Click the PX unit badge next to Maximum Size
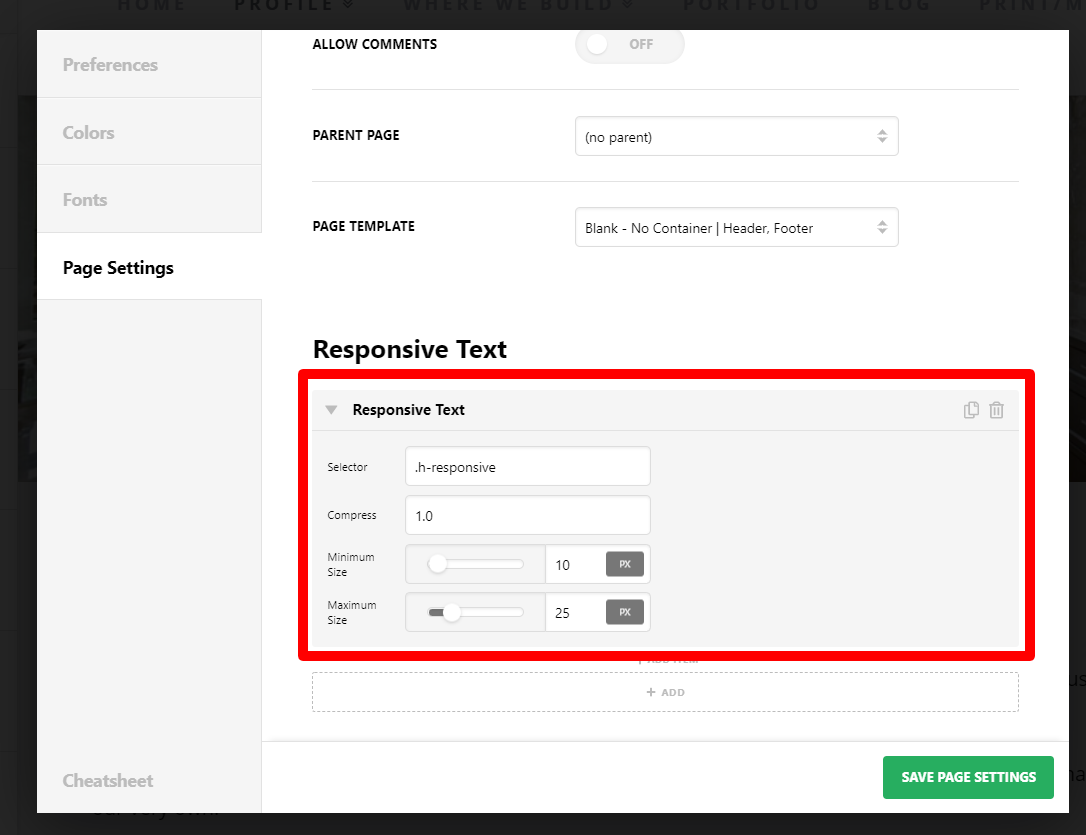Image resolution: width=1086 pixels, height=835 pixels. point(625,612)
